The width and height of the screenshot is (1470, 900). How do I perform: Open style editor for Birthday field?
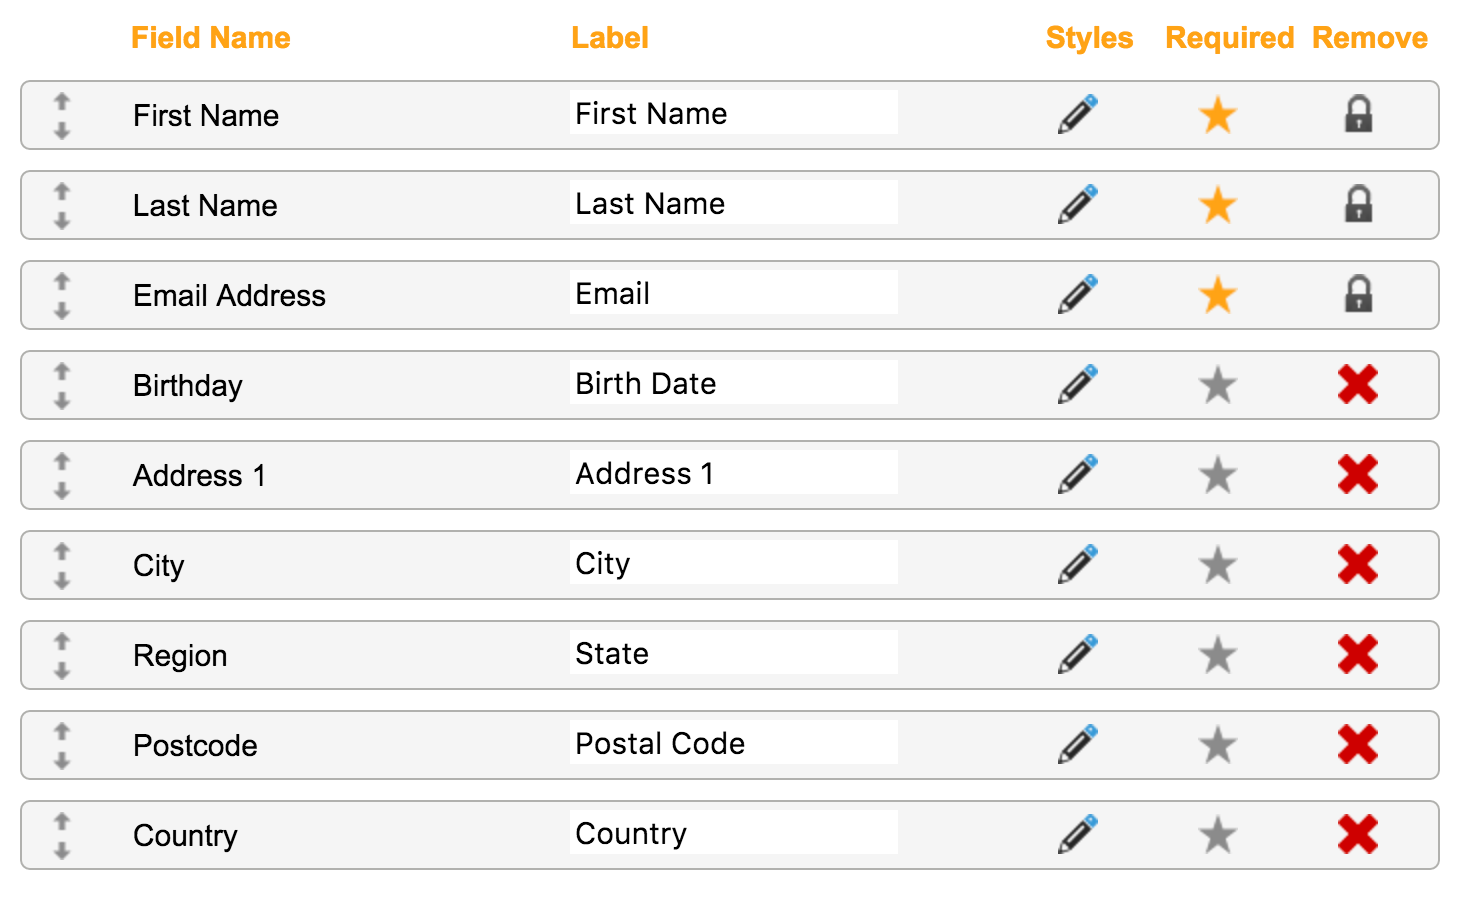pyautogui.click(x=1078, y=384)
